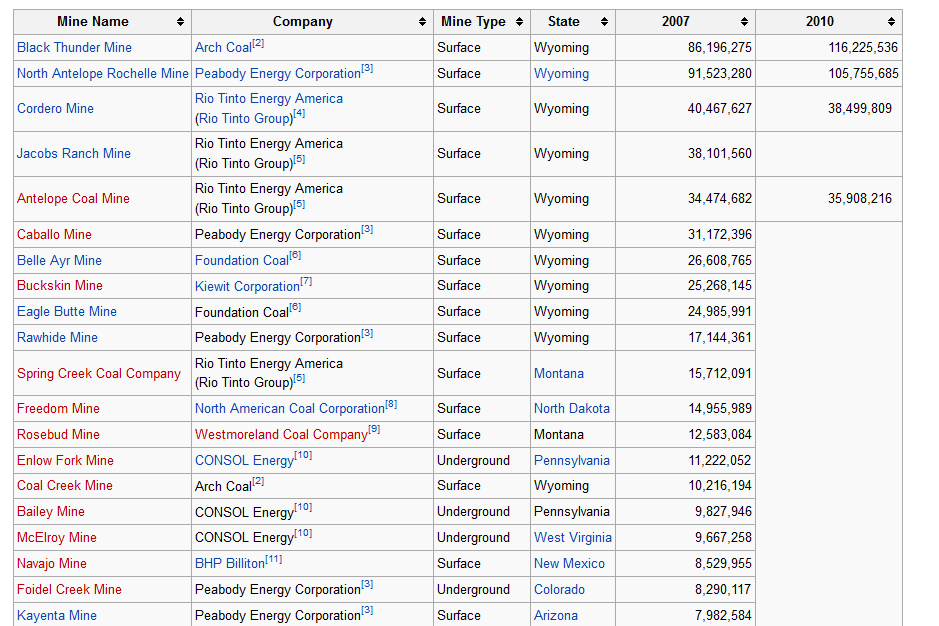Image resolution: width=939 pixels, height=626 pixels.
Task: Open McElroy Mine red link
Action: 56,538
